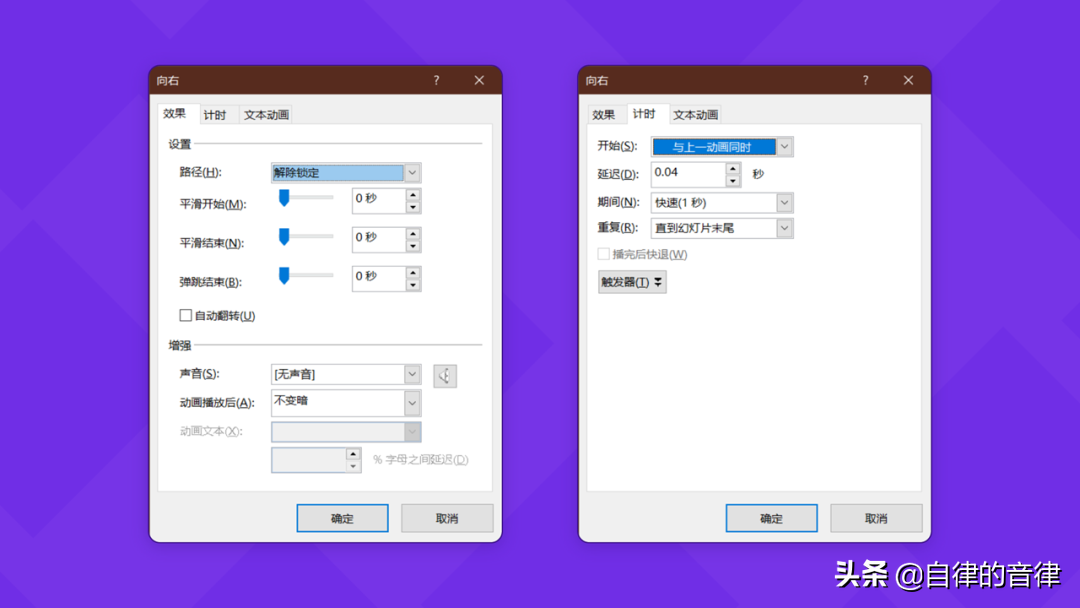Click the 平滑结束 slider handle

point(284,238)
